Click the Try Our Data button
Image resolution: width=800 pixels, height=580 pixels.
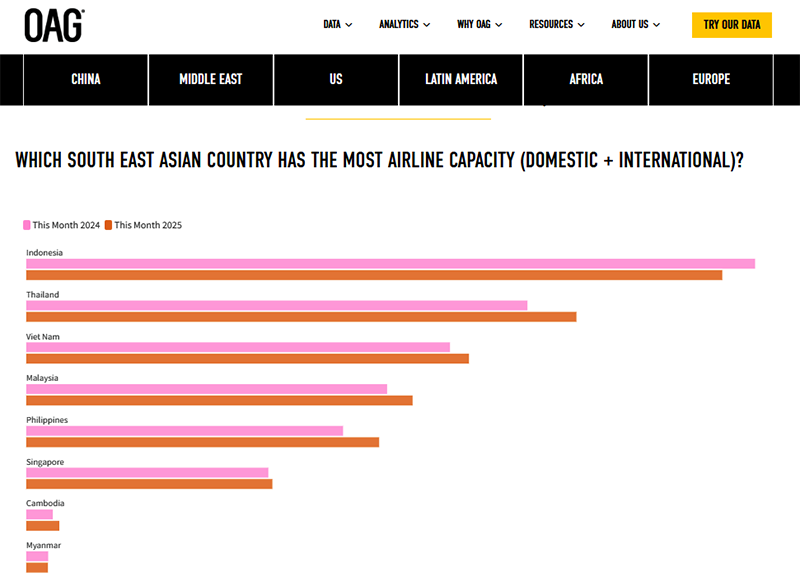[x=731, y=25]
